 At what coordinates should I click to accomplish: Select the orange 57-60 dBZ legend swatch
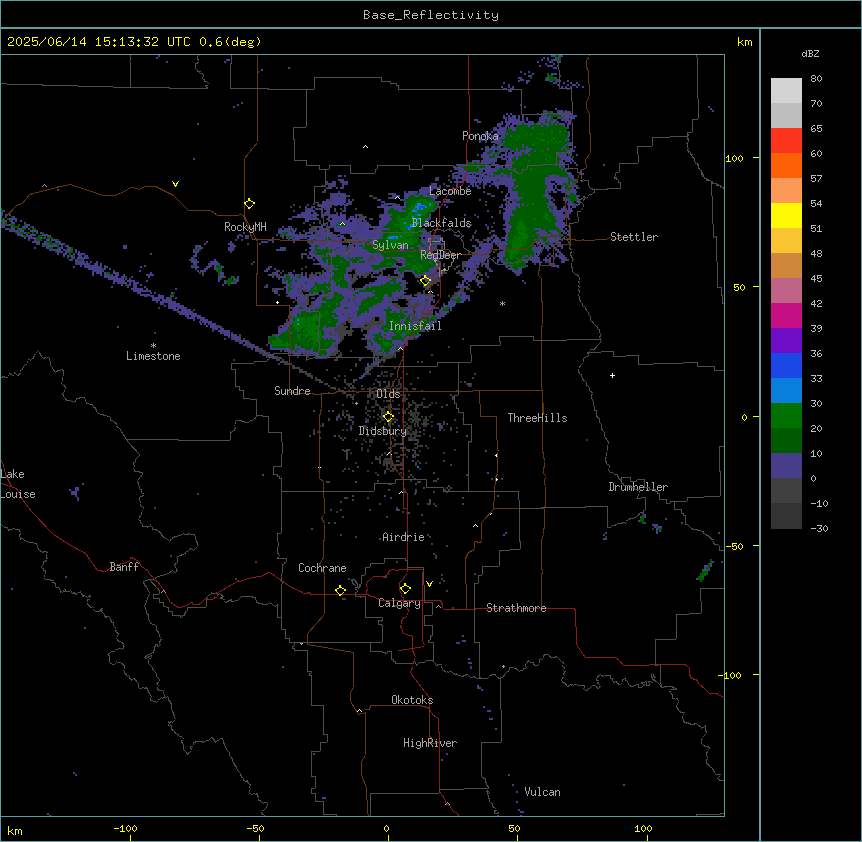(x=786, y=166)
